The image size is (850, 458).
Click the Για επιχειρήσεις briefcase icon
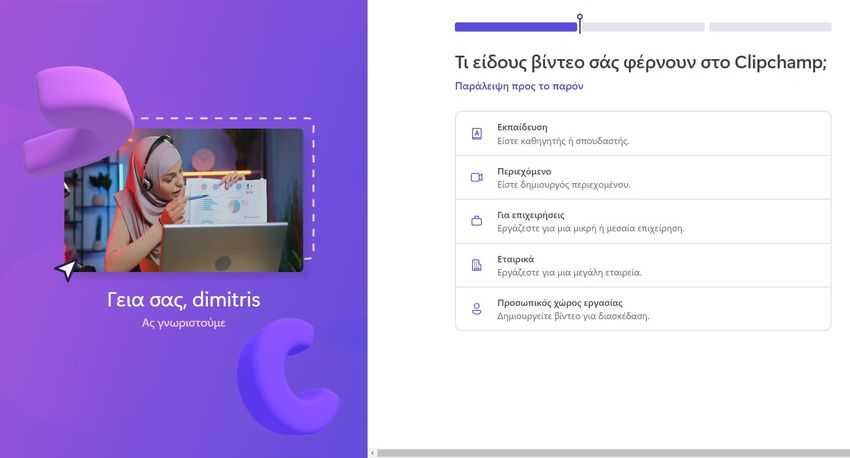click(x=476, y=221)
